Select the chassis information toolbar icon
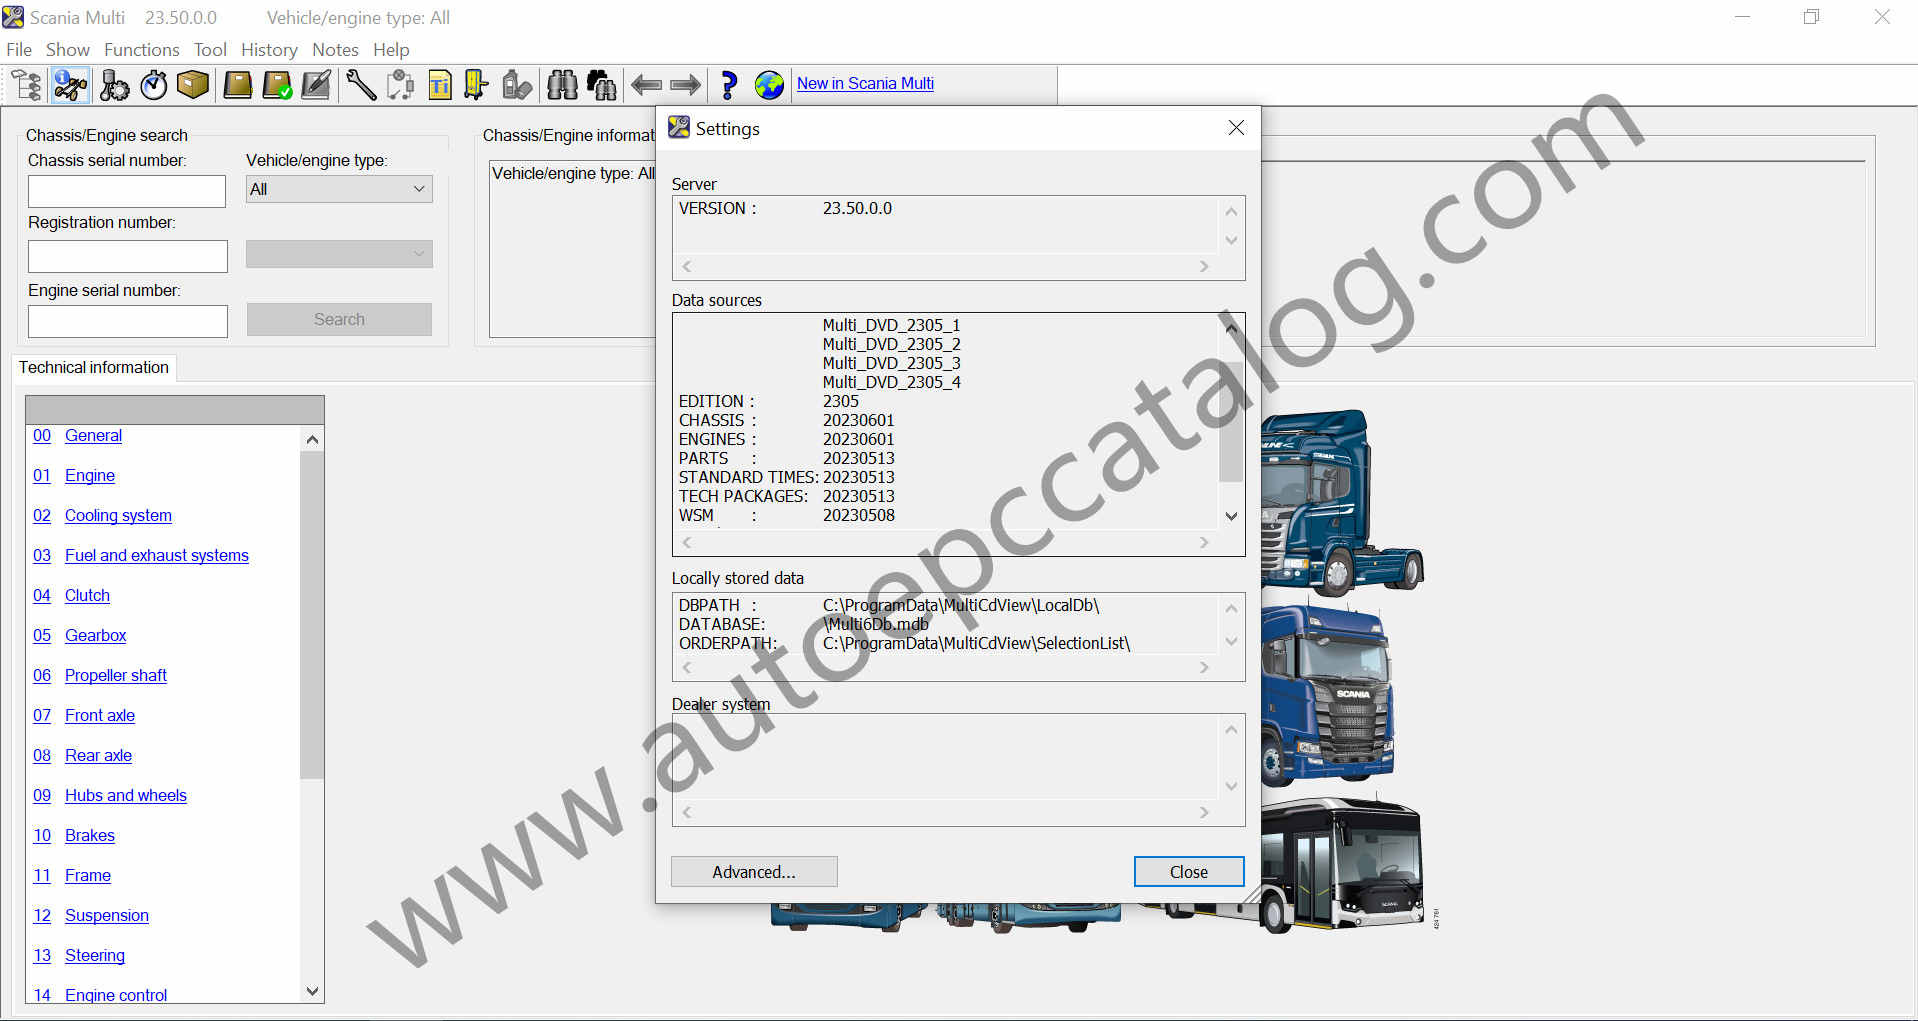 70,85
